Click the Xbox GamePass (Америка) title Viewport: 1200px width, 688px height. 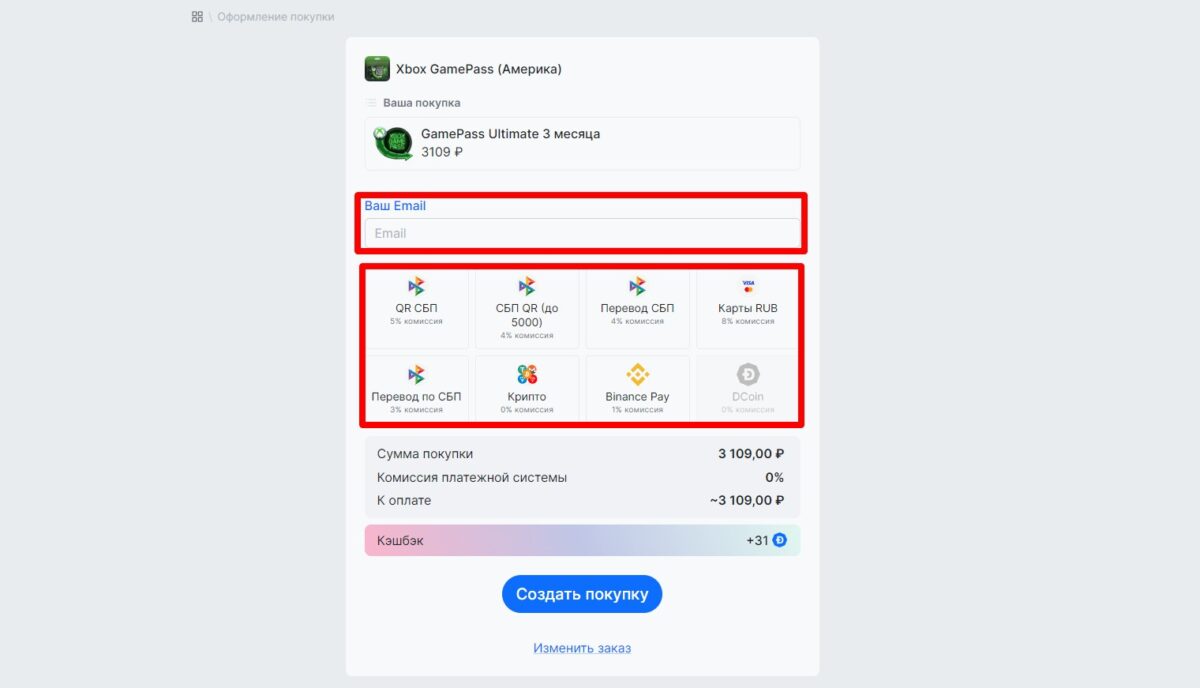point(479,69)
